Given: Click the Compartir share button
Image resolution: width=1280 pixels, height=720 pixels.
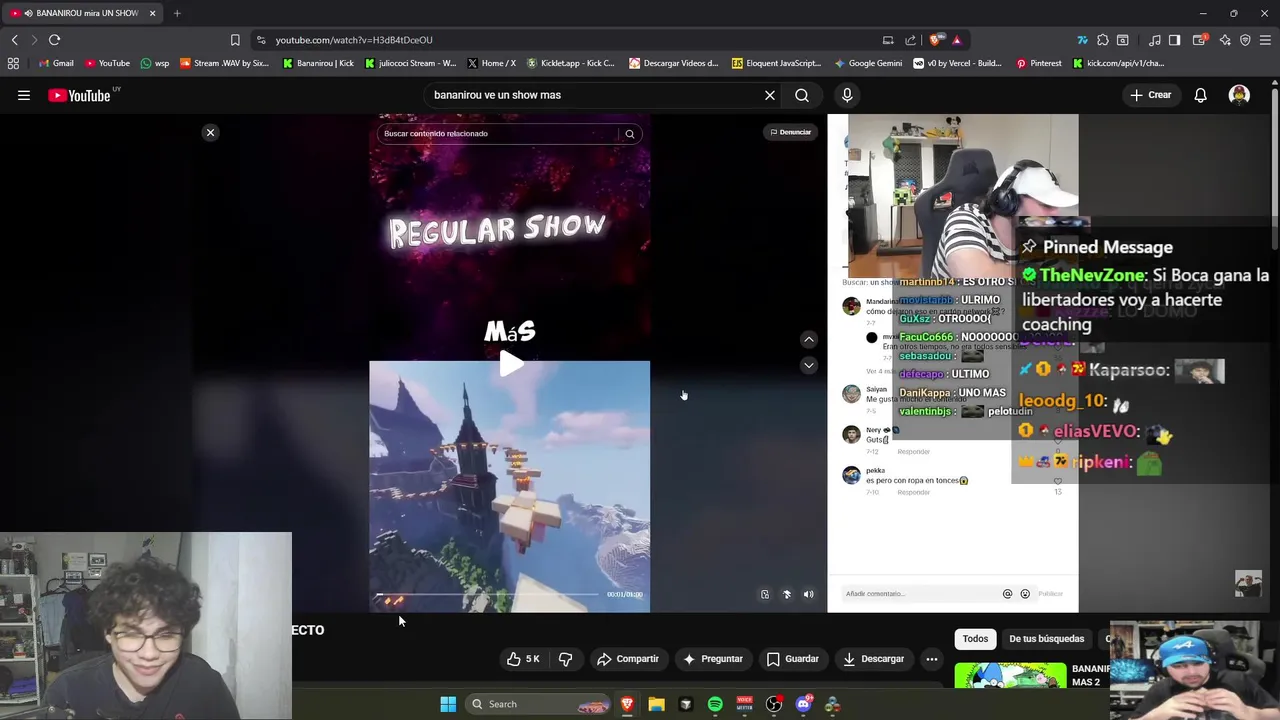Looking at the screenshot, I should (x=628, y=659).
